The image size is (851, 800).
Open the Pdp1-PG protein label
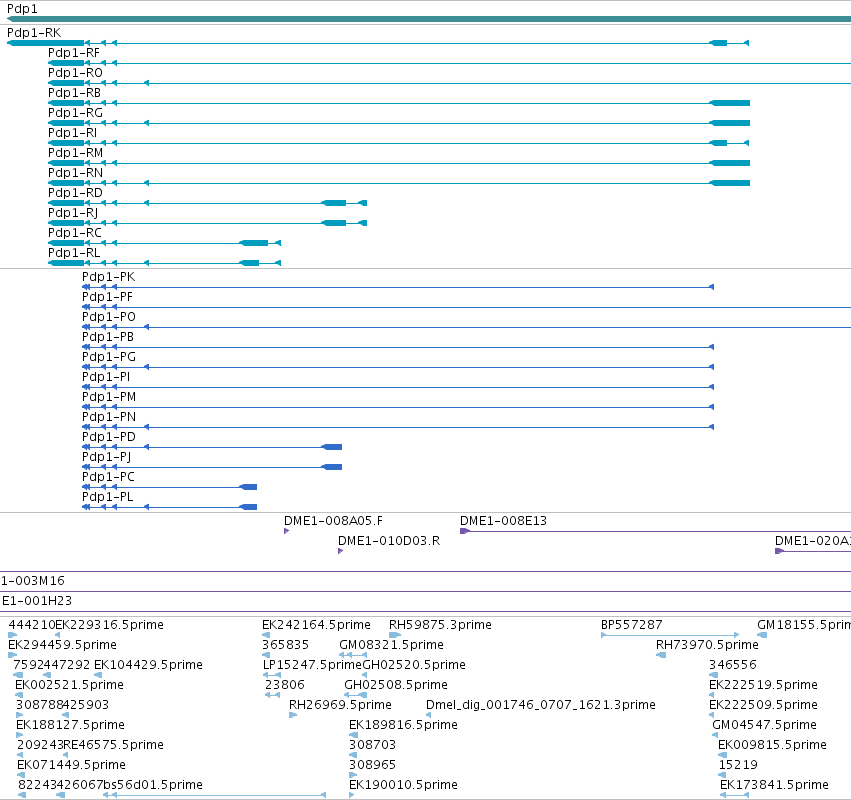click(109, 358)
